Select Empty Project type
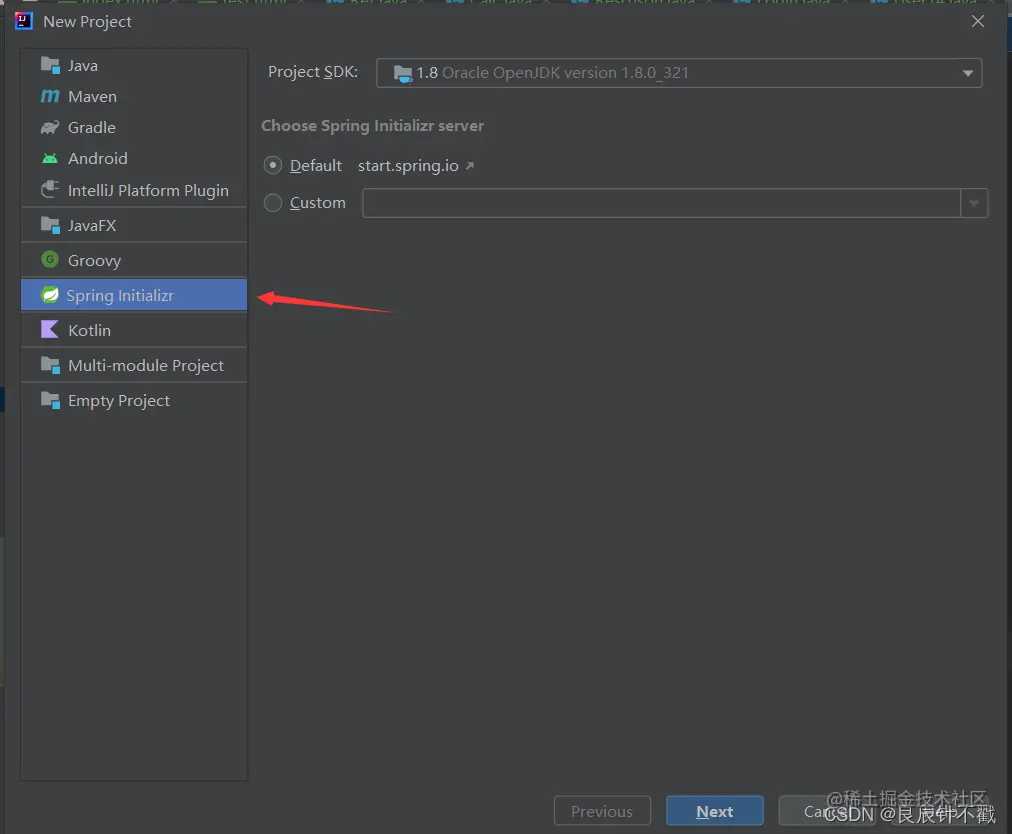The image size is (1012, 834). 134,400
